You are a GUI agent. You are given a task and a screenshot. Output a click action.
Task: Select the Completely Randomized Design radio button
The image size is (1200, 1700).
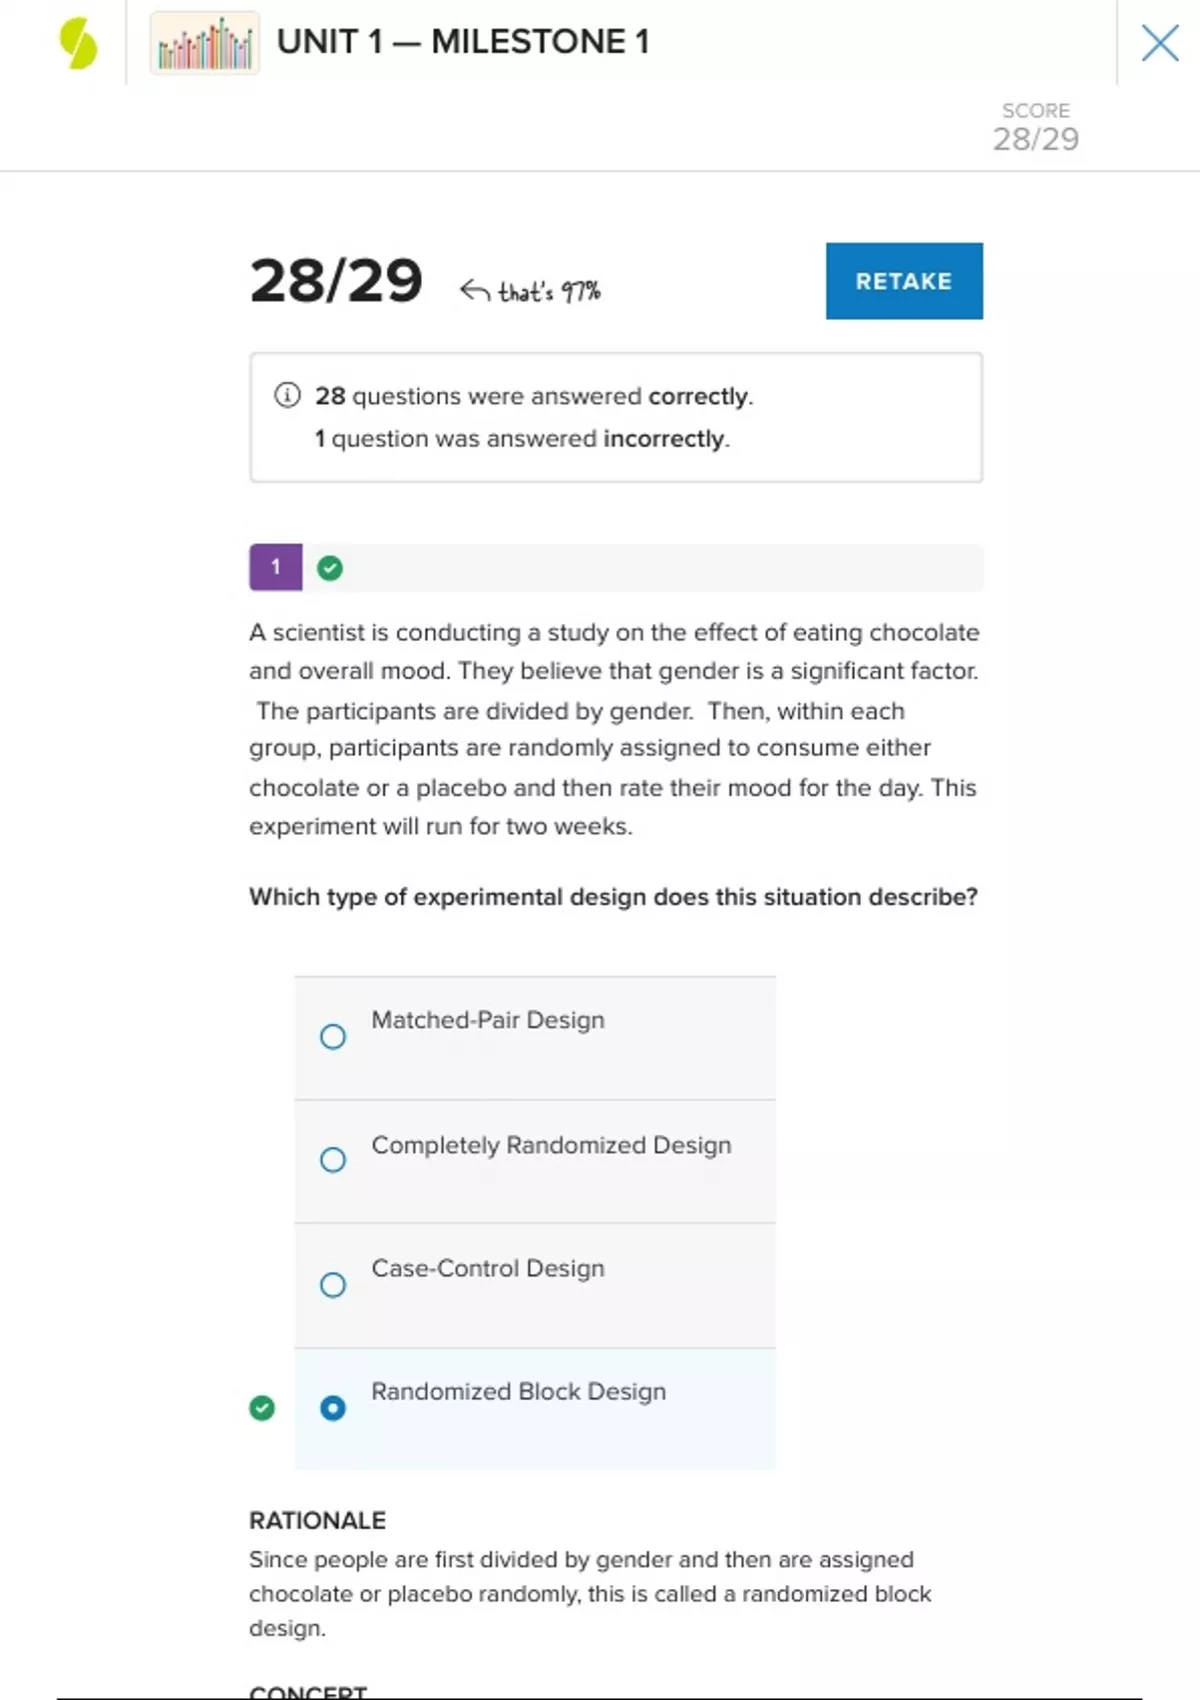tap(333, 1160)
